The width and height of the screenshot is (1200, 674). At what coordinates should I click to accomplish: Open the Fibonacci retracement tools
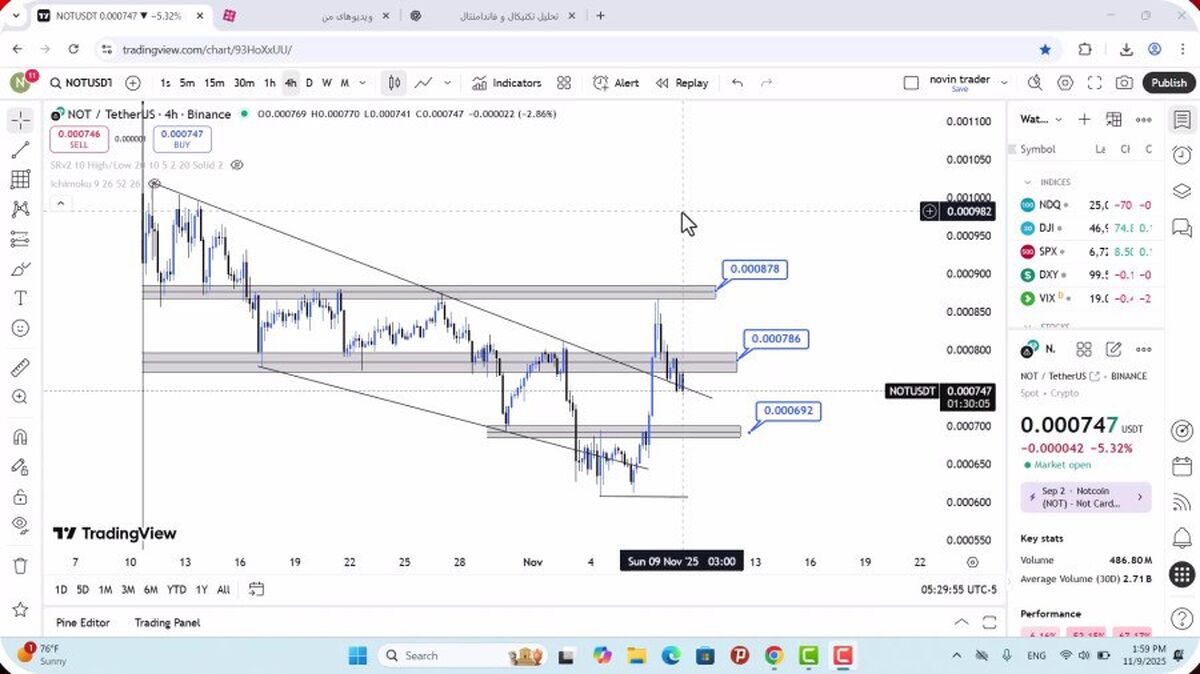click(20, 180)
